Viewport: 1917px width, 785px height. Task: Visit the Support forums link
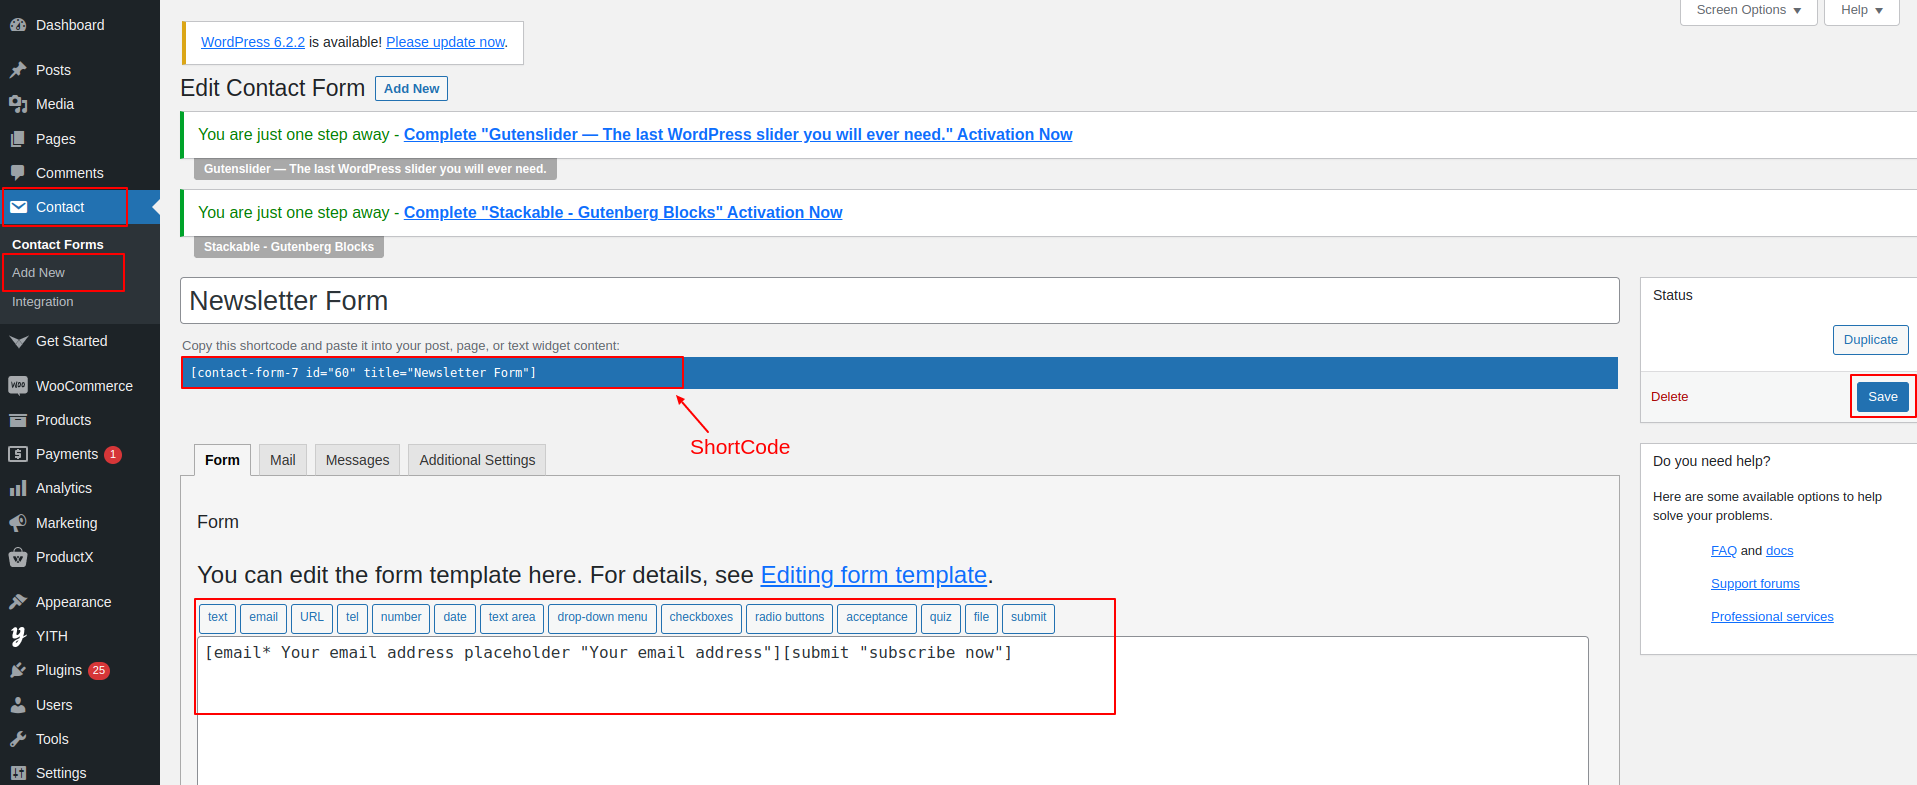click(1755, 584)
